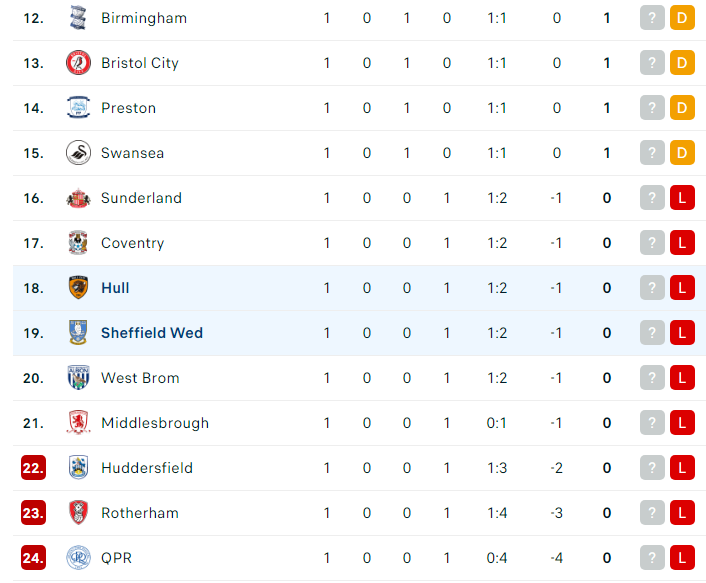This screenshot has height=583, width=706.
Task: Open the Huddersfield team page
Action: pos(147,468)
